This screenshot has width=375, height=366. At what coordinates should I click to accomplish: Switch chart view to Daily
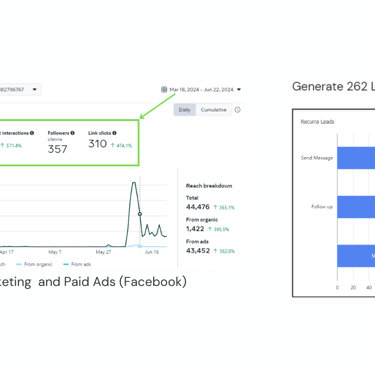(x=184, y=110)
